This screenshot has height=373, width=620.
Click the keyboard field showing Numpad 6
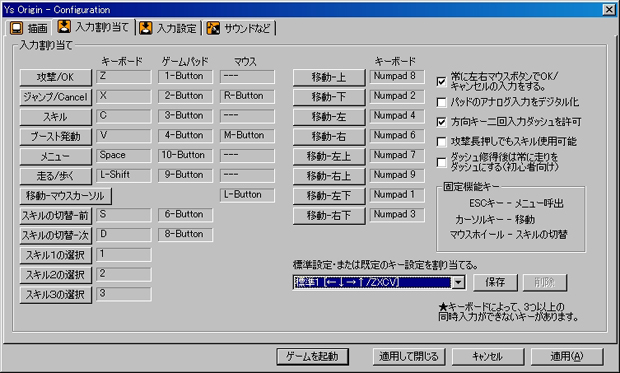397,136
